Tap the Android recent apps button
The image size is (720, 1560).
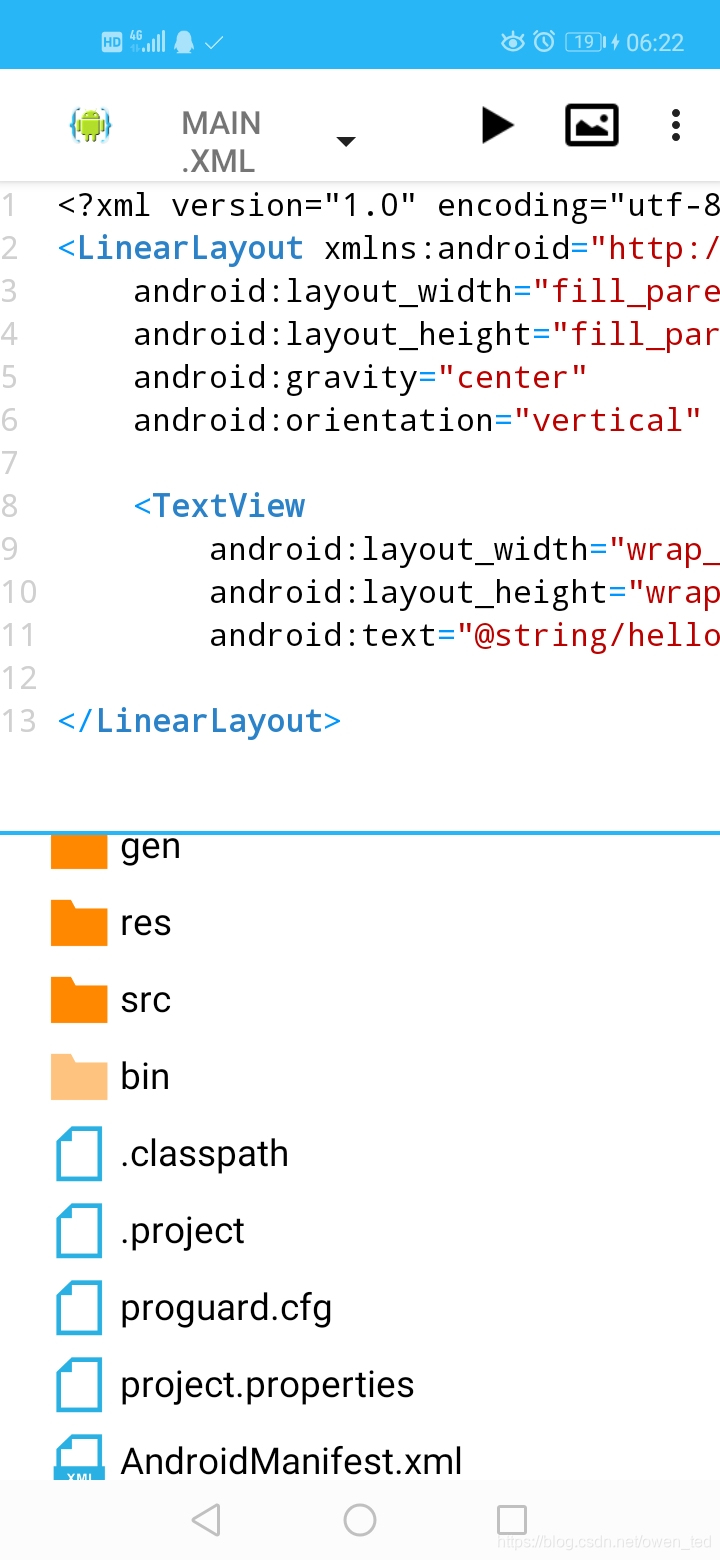[512, 1520]
